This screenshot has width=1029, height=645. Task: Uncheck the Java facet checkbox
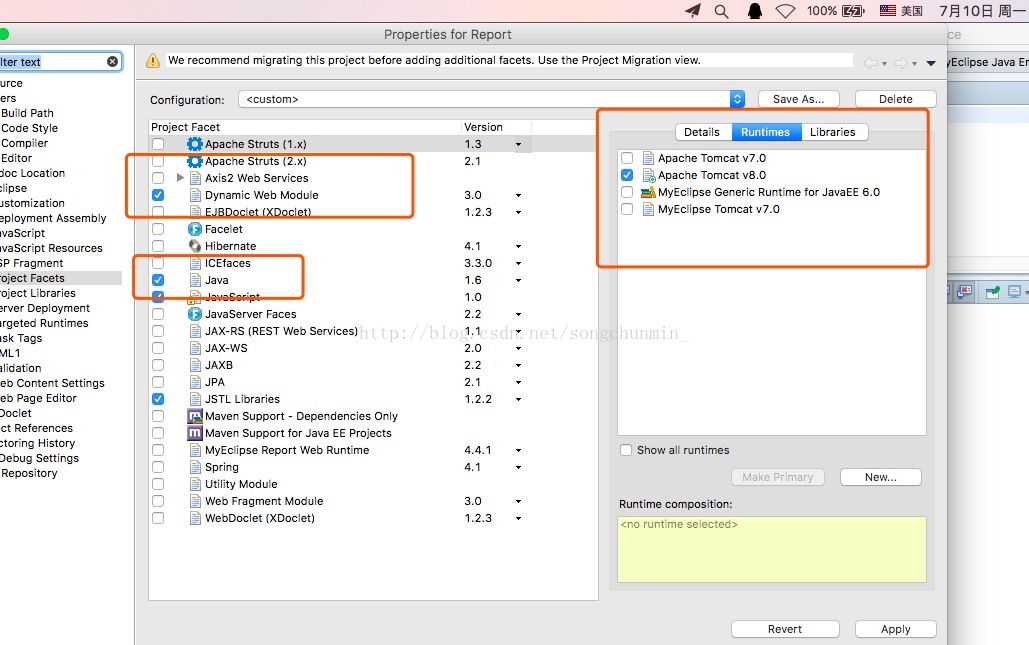point(158,280)
